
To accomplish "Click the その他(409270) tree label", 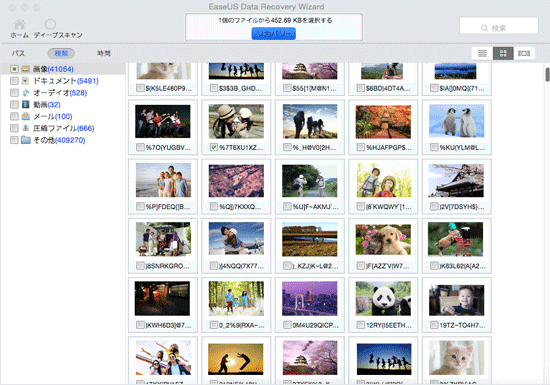I will coord(59,140).
